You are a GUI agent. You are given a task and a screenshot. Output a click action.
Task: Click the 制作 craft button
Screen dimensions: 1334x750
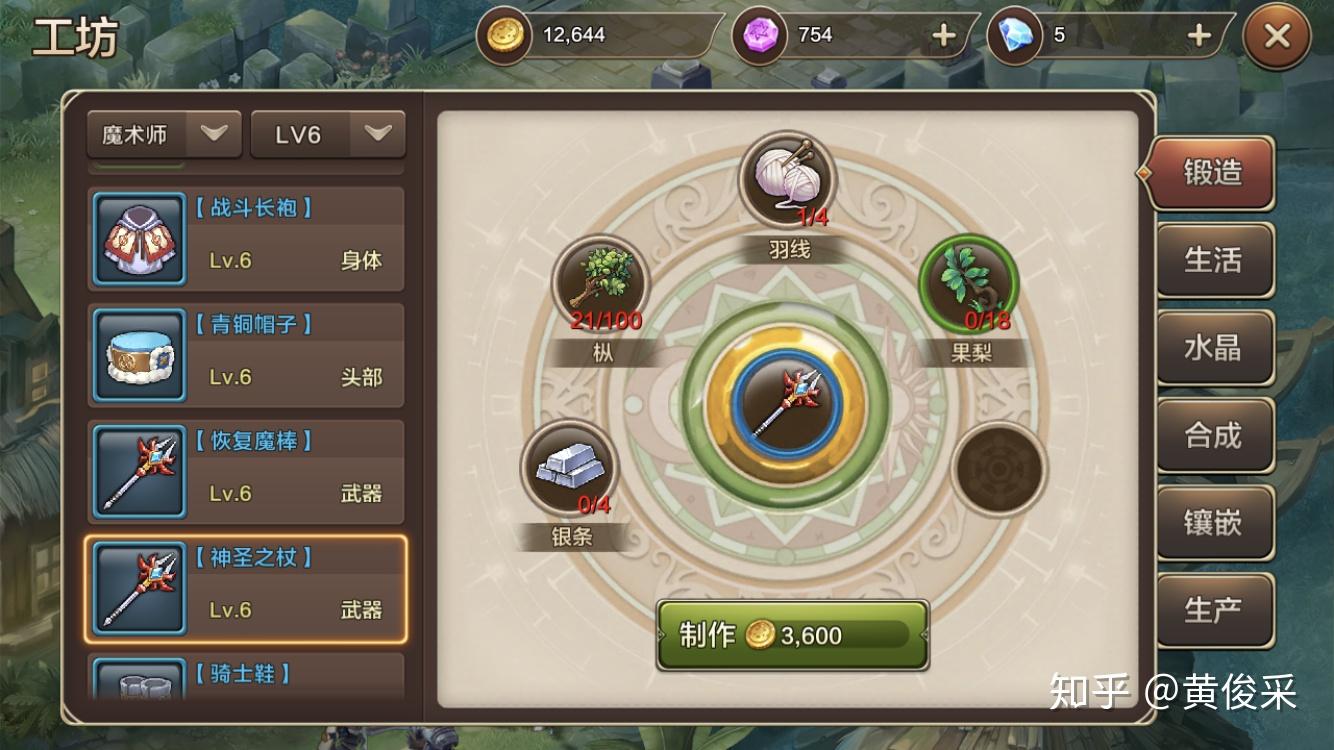[792, 635]
